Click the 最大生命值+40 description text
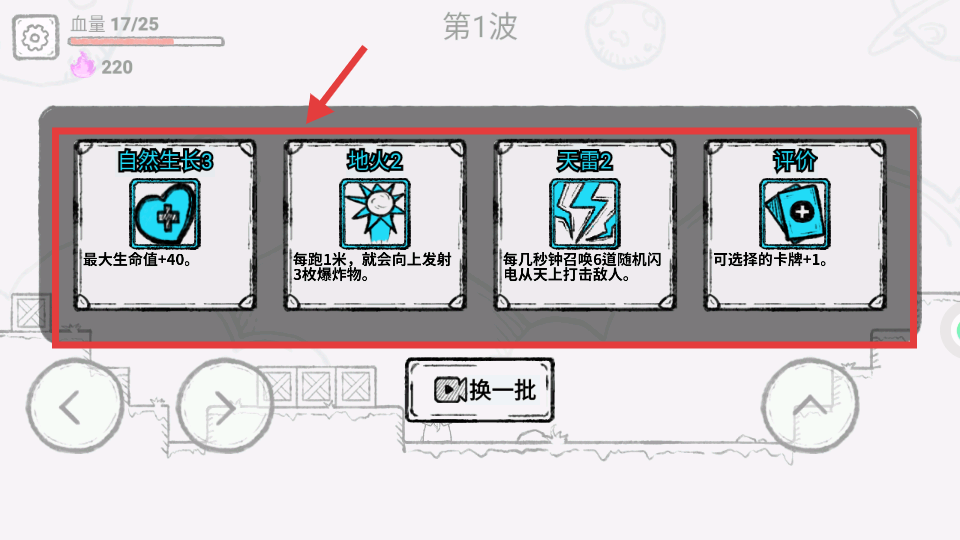 (x=138, y=260)
